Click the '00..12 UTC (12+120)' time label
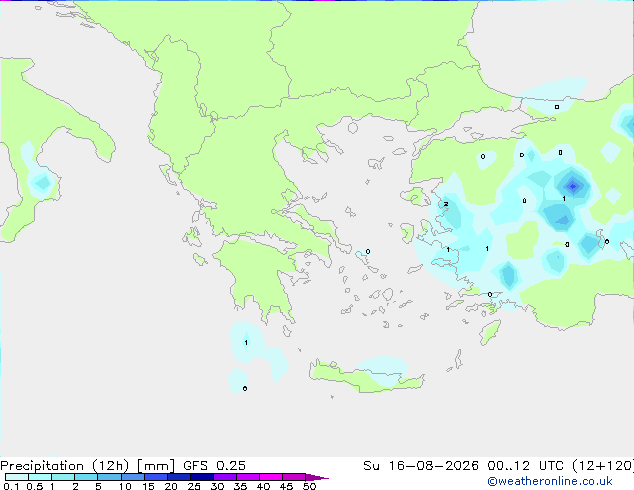This screenshot has height=490, width=634. click(x=560, y=466)
